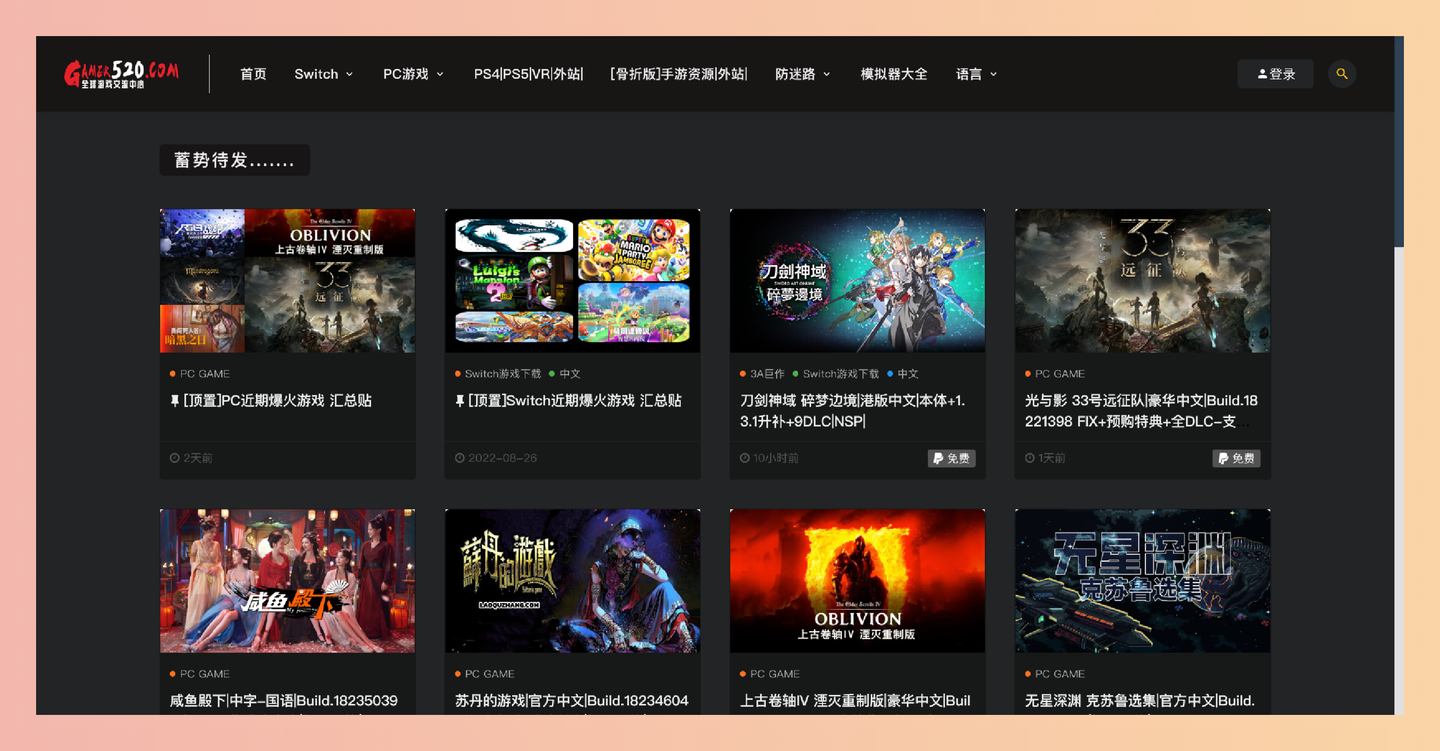Open the [骨折版]手游资源|外站| menu item
1440x751 pixels.
(x=679, y=74)
